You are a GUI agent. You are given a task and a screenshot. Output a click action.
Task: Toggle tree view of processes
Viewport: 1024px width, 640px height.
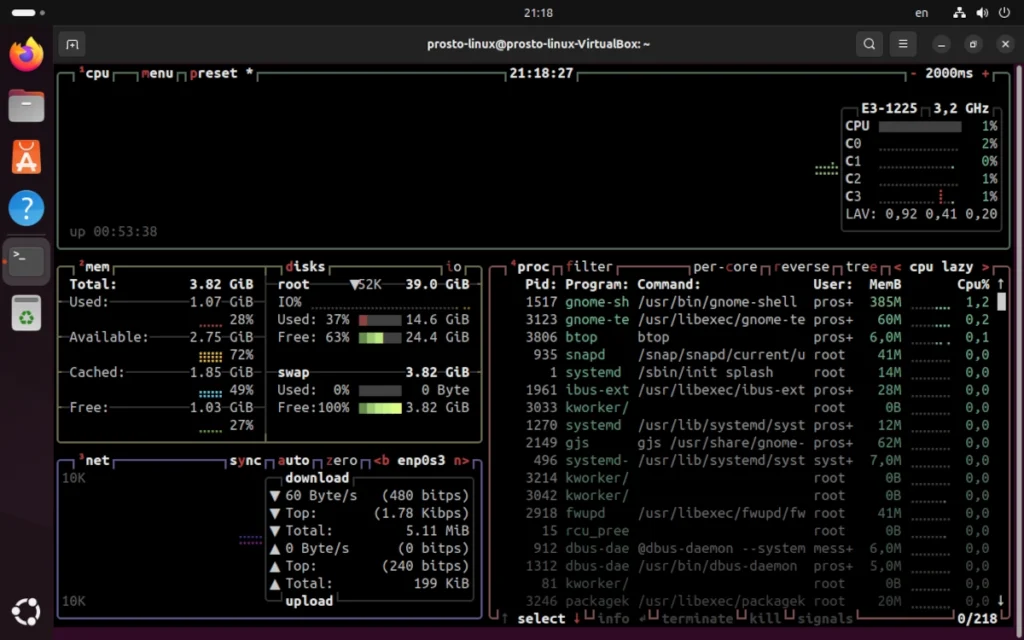coord(861,266)
